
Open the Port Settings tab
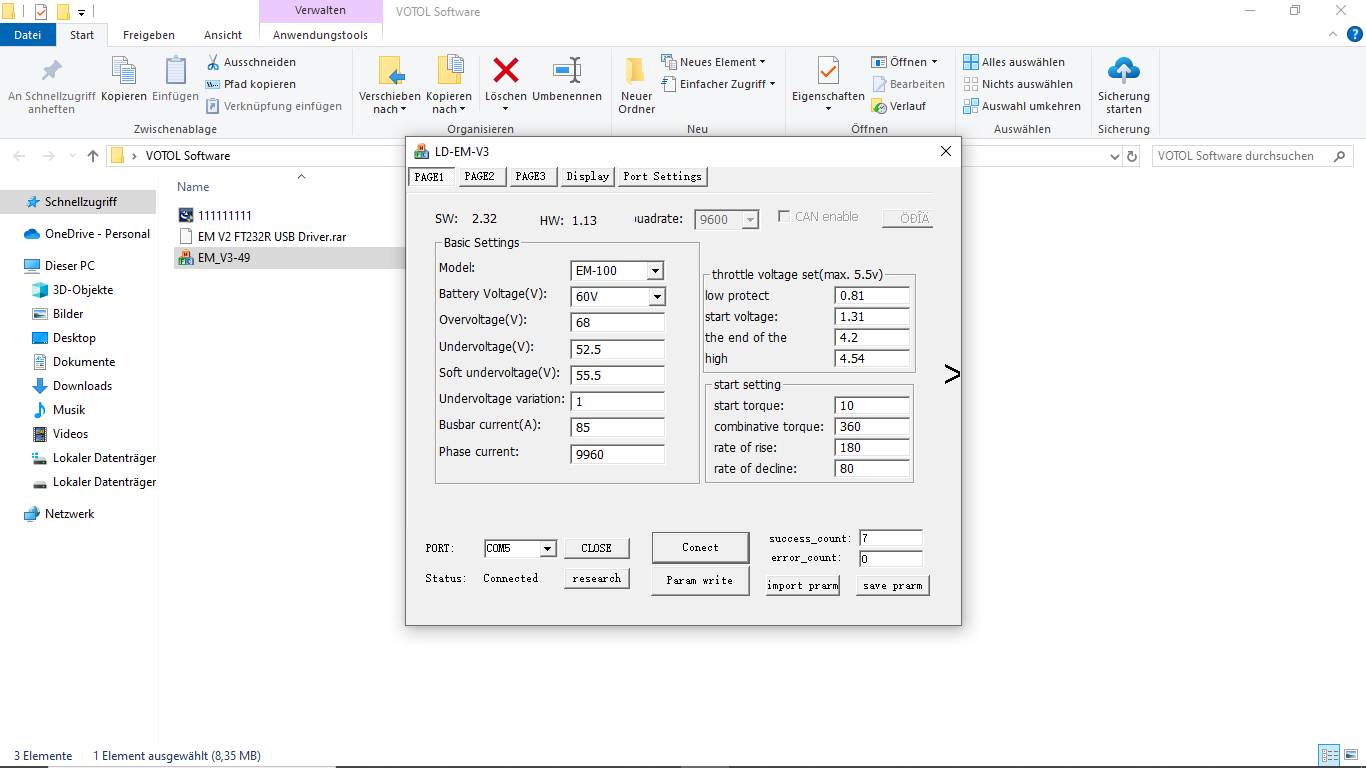[662, 176]
